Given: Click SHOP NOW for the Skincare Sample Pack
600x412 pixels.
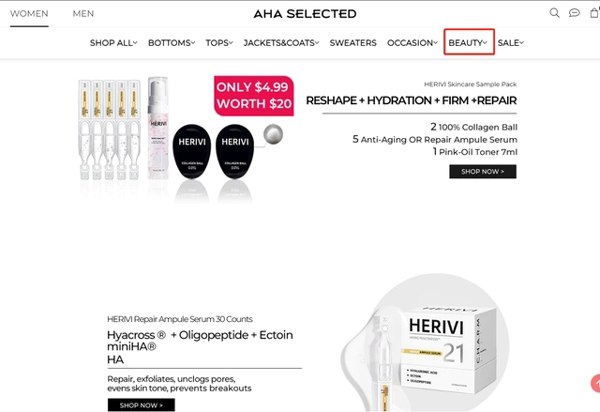Looking at the screenshot, I should [483, 171].
